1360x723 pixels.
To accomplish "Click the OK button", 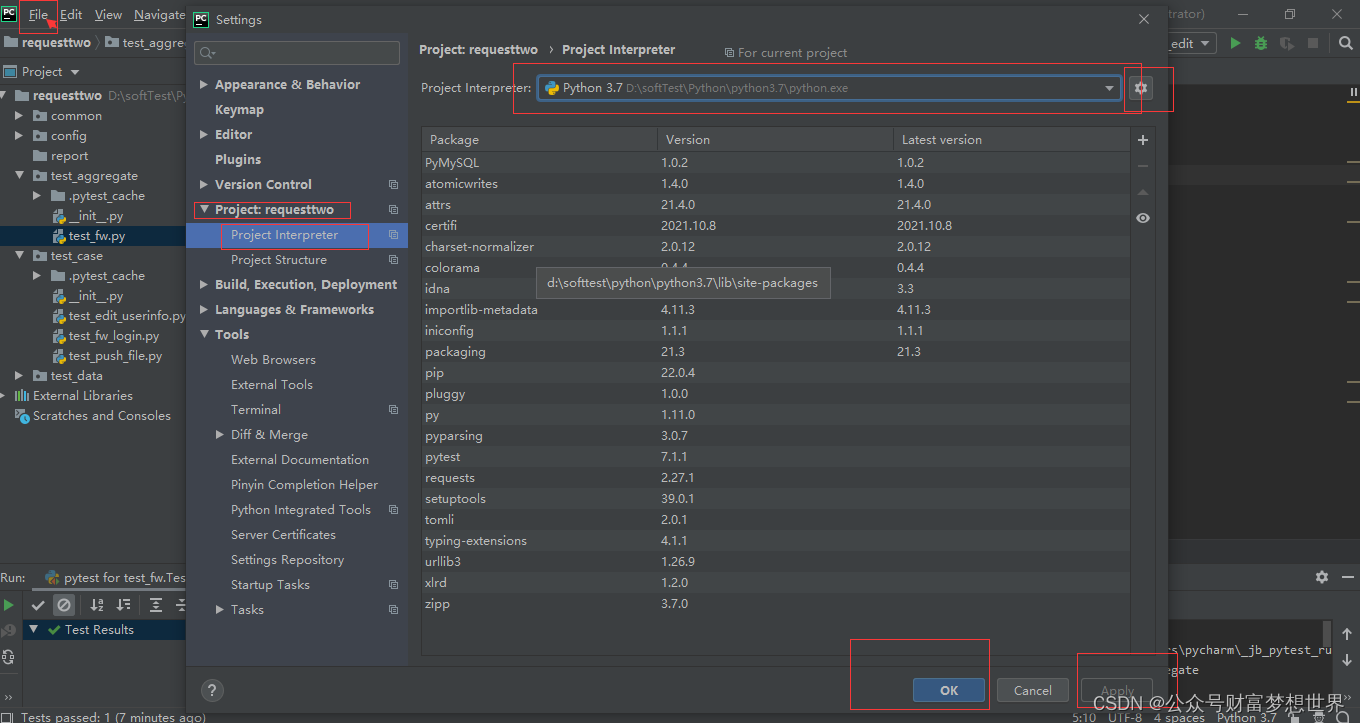I will coord(949,690).
